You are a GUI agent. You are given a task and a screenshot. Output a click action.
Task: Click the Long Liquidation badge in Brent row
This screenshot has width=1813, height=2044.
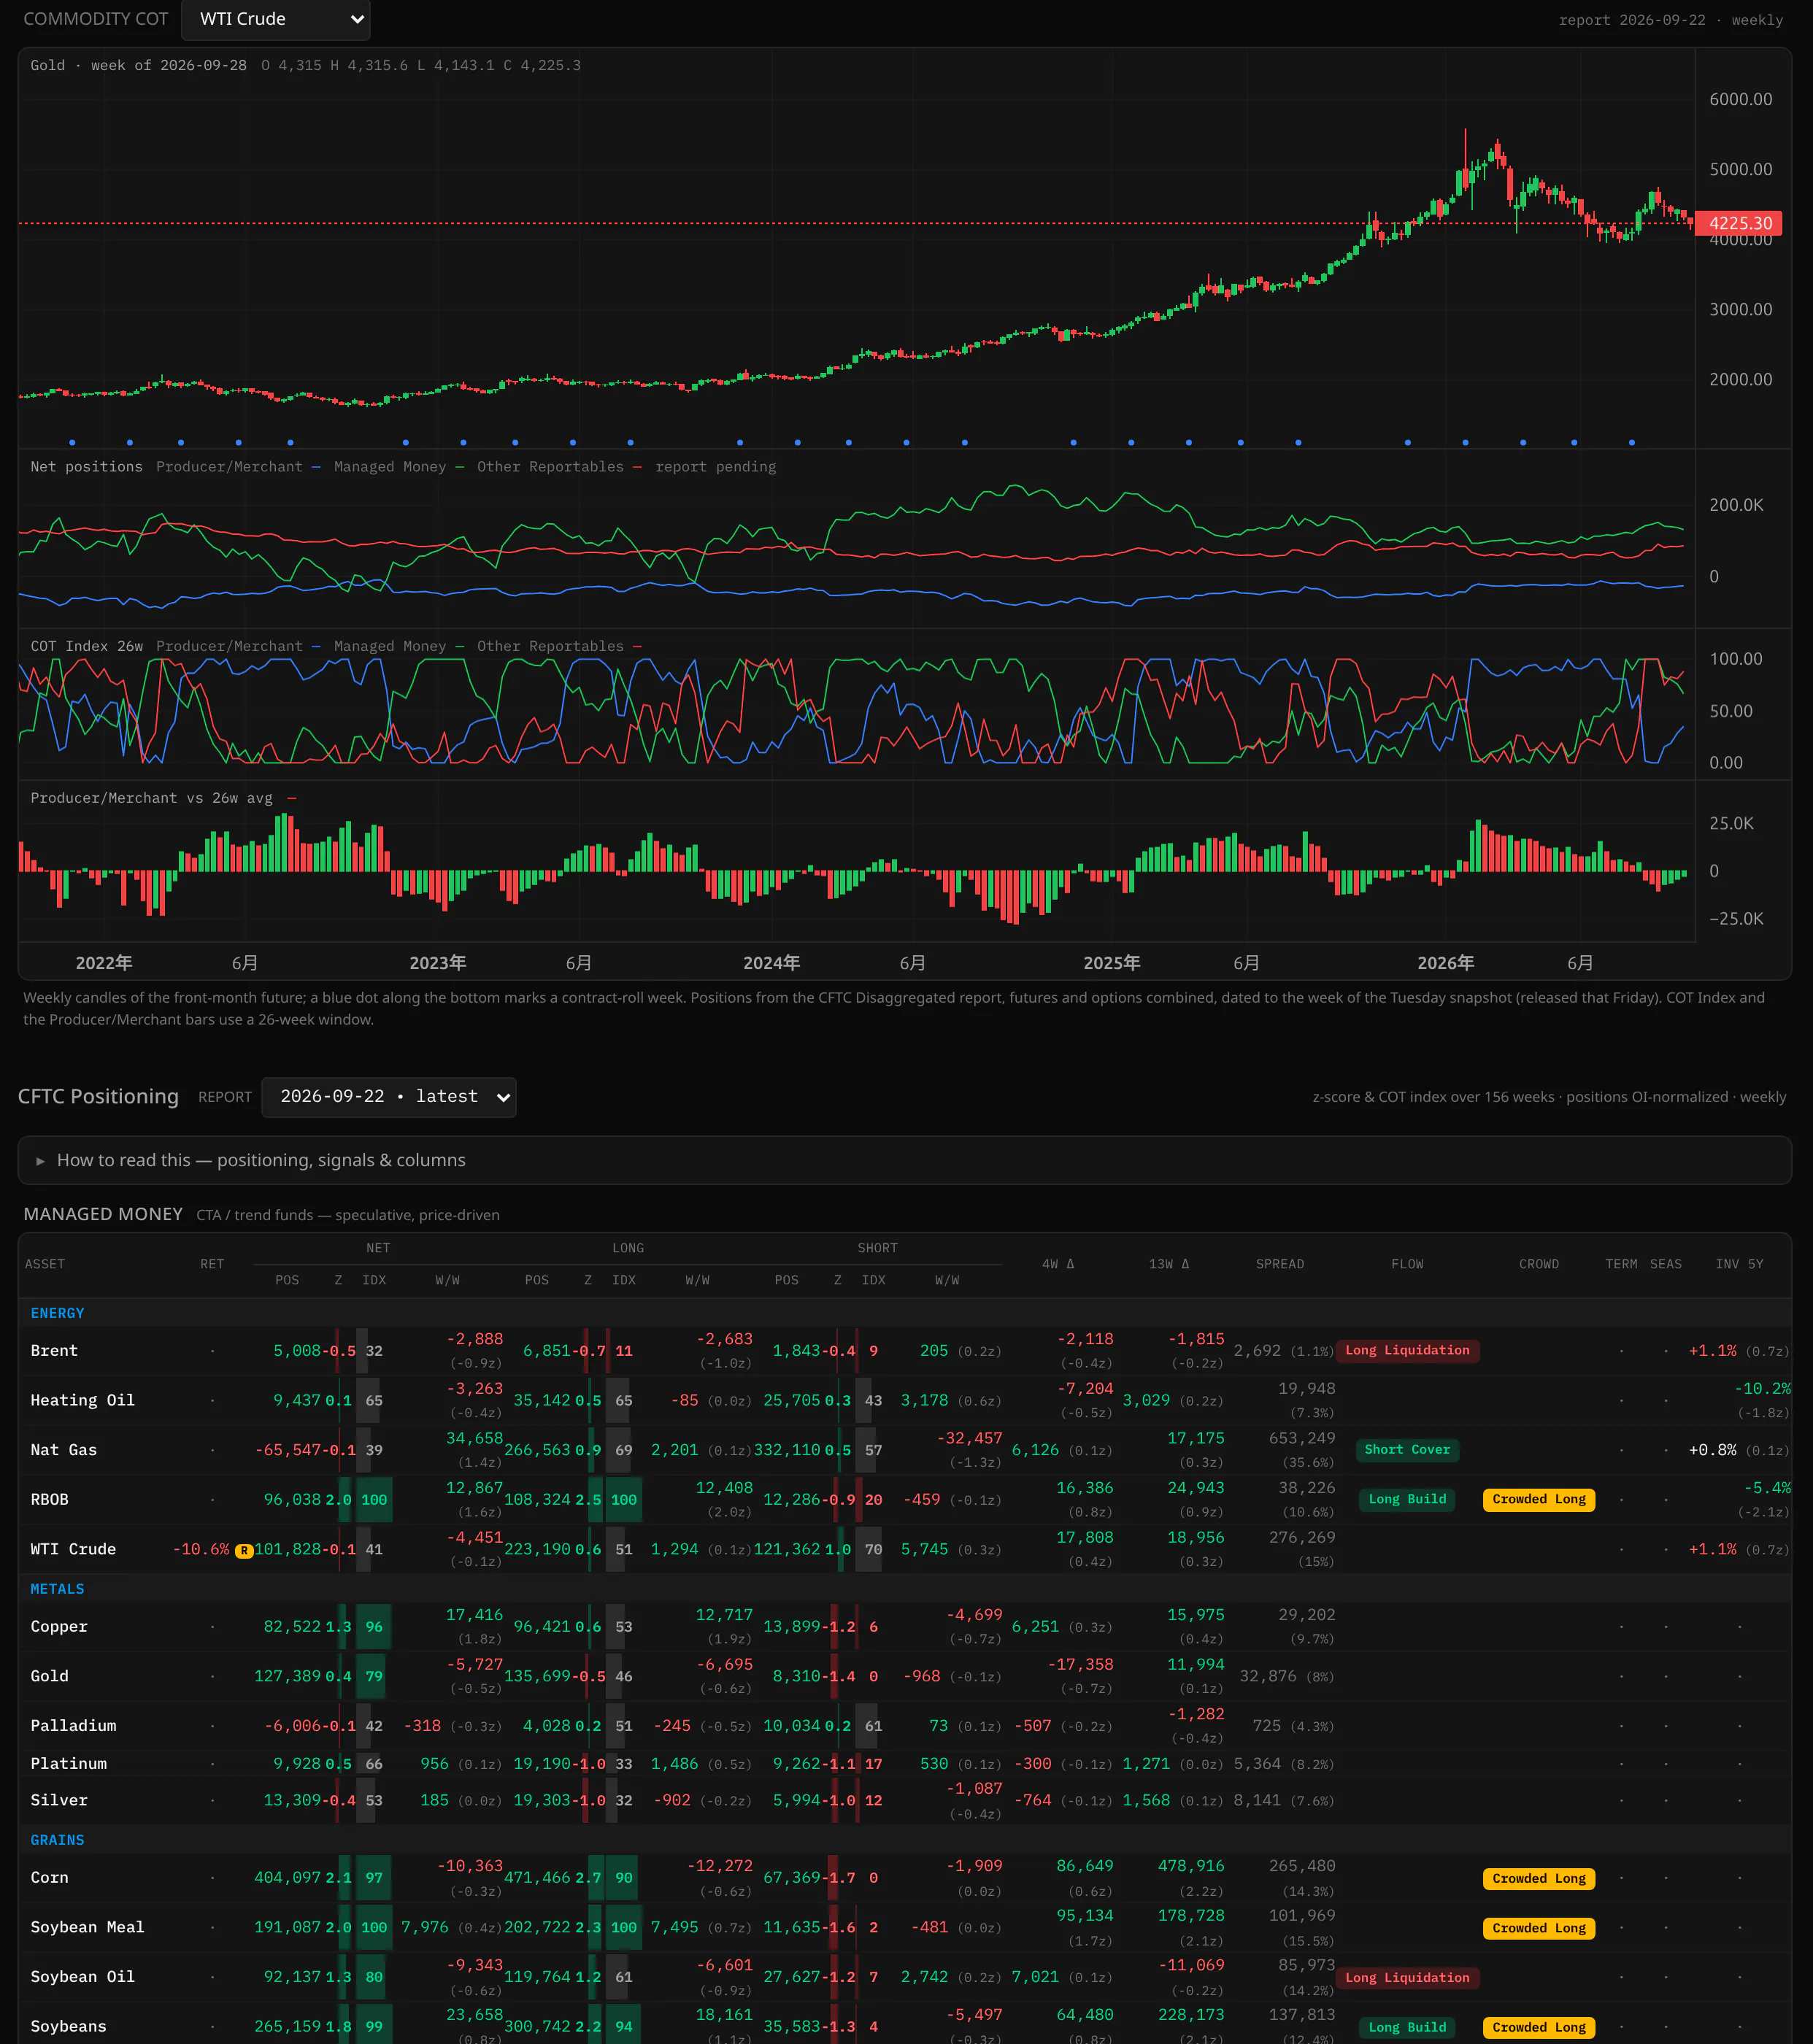1407,1351
